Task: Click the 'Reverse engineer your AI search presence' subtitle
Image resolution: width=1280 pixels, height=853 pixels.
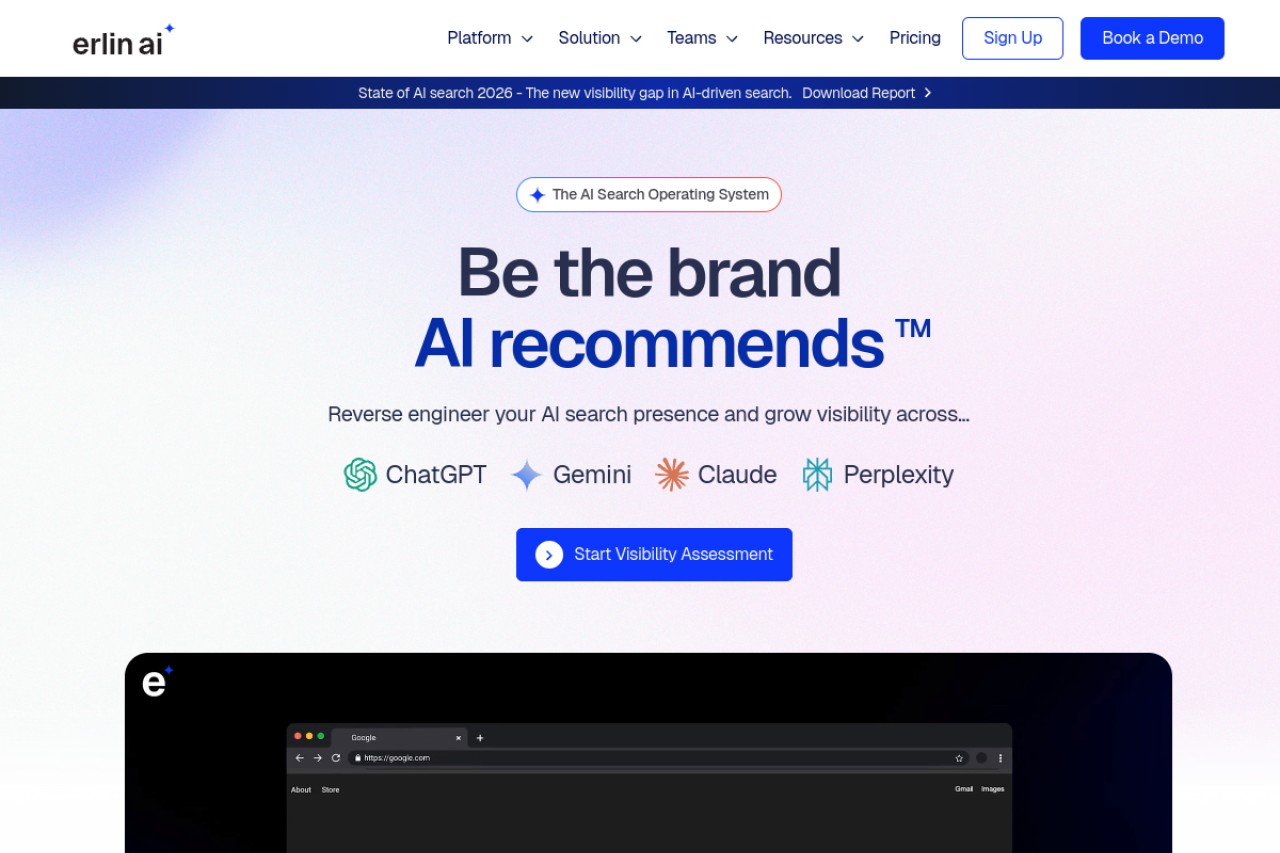Action: (x=649, y=415)
